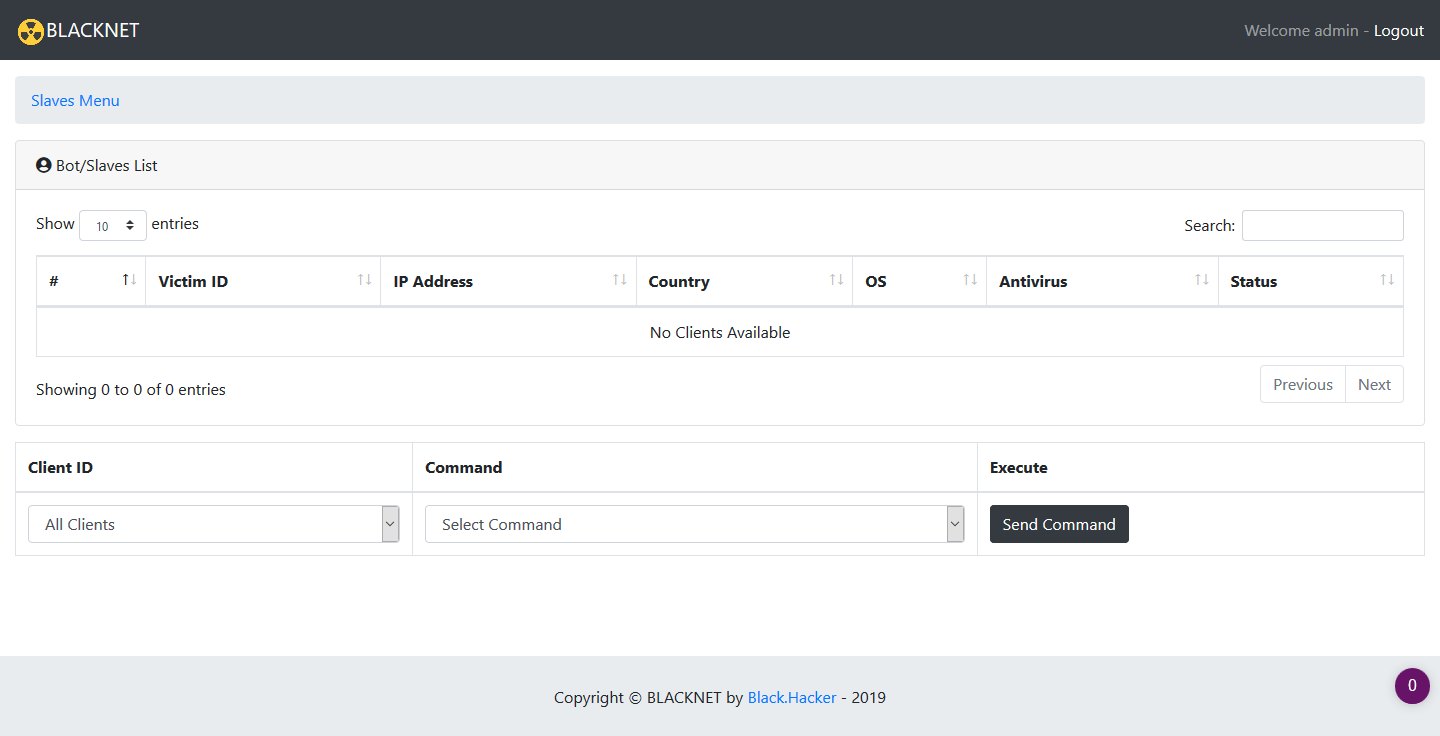Sort by OS column arrows
This screenshot has height=736, width=1440.
970,280
